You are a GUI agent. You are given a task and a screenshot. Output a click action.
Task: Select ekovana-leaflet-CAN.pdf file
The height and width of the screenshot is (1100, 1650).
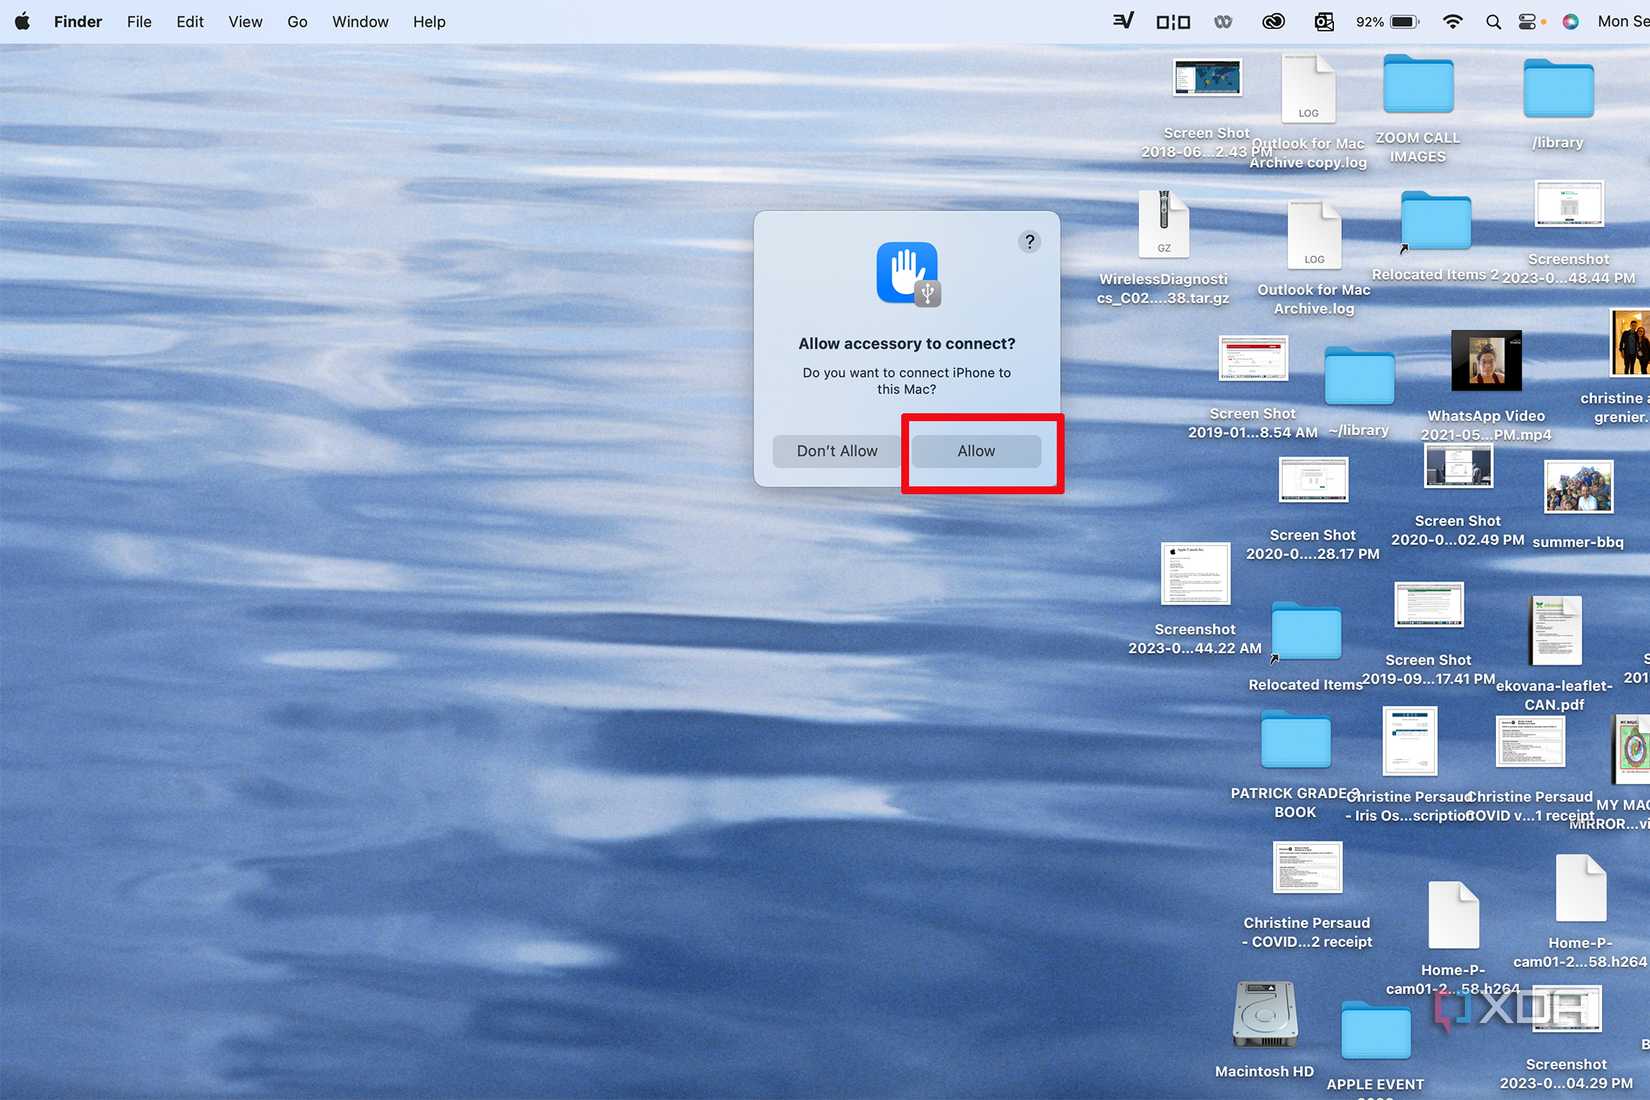tap(1555, 631)
